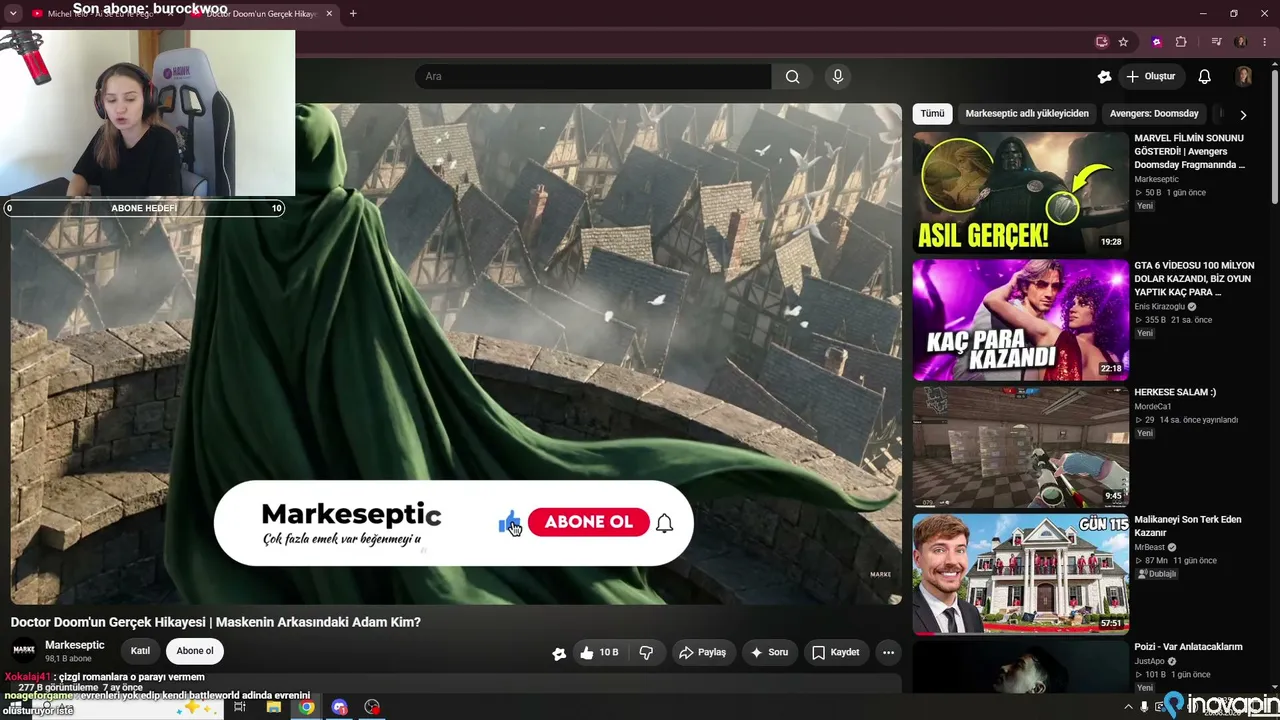This screenshot has width=1280, height=720.
Task: Open the Markeseptic channel name link
Action: pos(75,645)
